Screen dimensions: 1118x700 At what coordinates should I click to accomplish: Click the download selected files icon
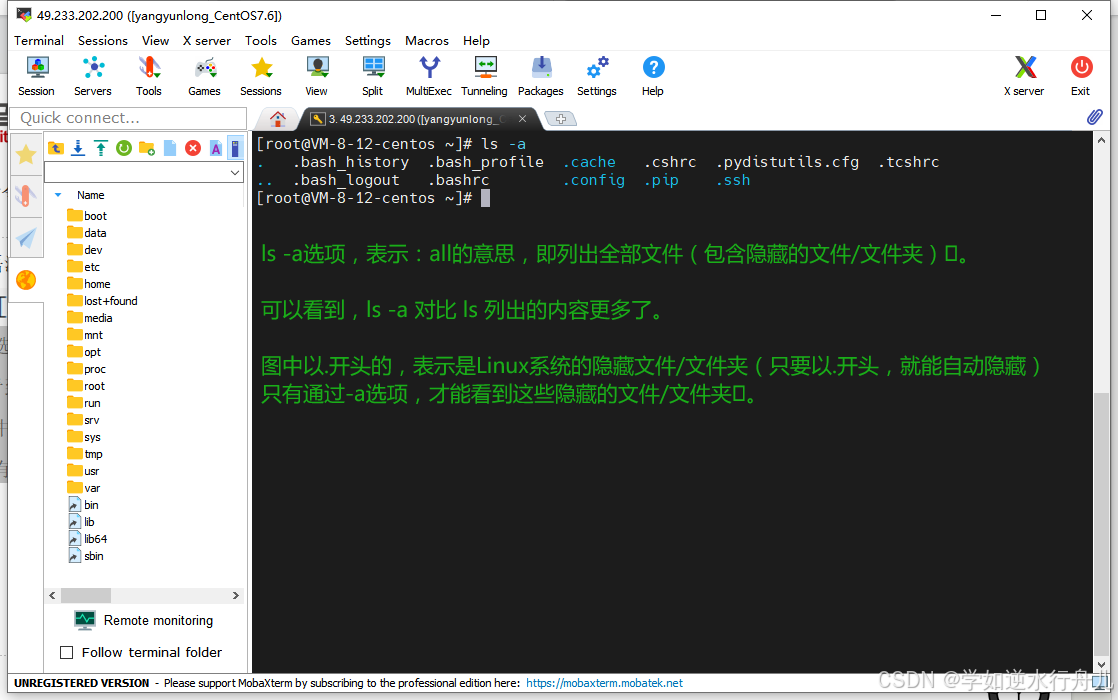[78, 148]
